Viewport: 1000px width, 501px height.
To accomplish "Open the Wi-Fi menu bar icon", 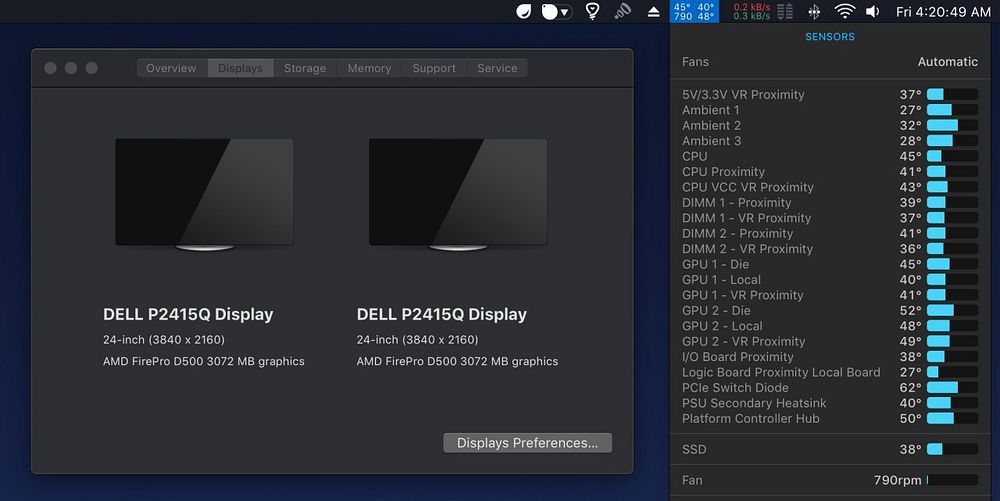I will point(844,11).
